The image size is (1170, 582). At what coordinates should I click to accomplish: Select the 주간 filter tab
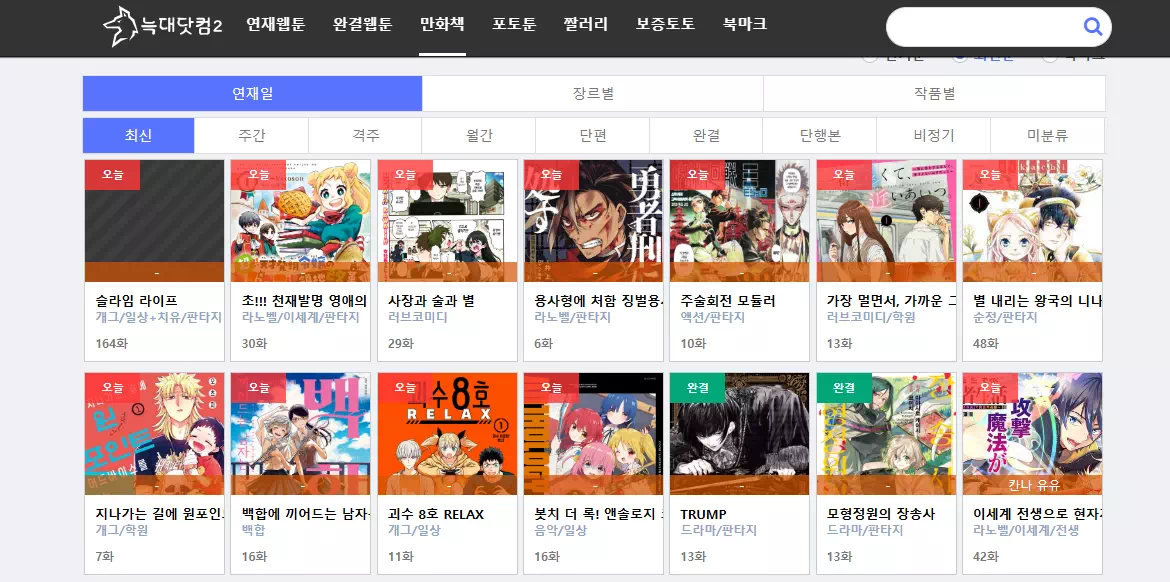[251, 135]
